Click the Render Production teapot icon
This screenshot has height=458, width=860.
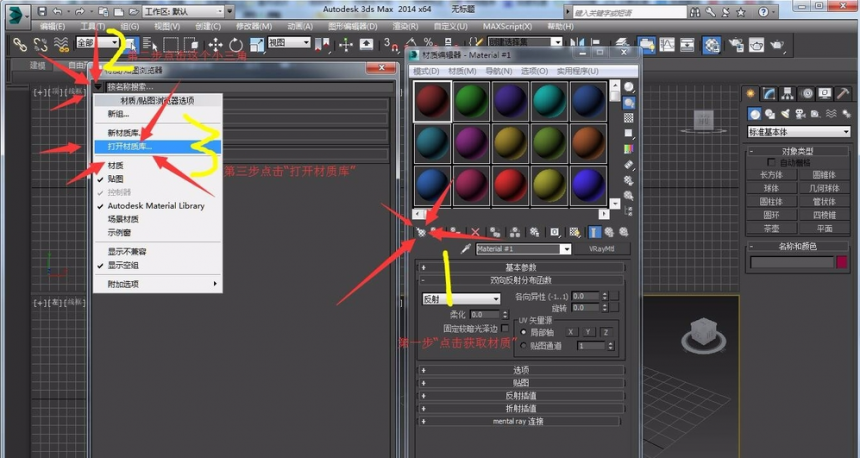click(777, 44)
